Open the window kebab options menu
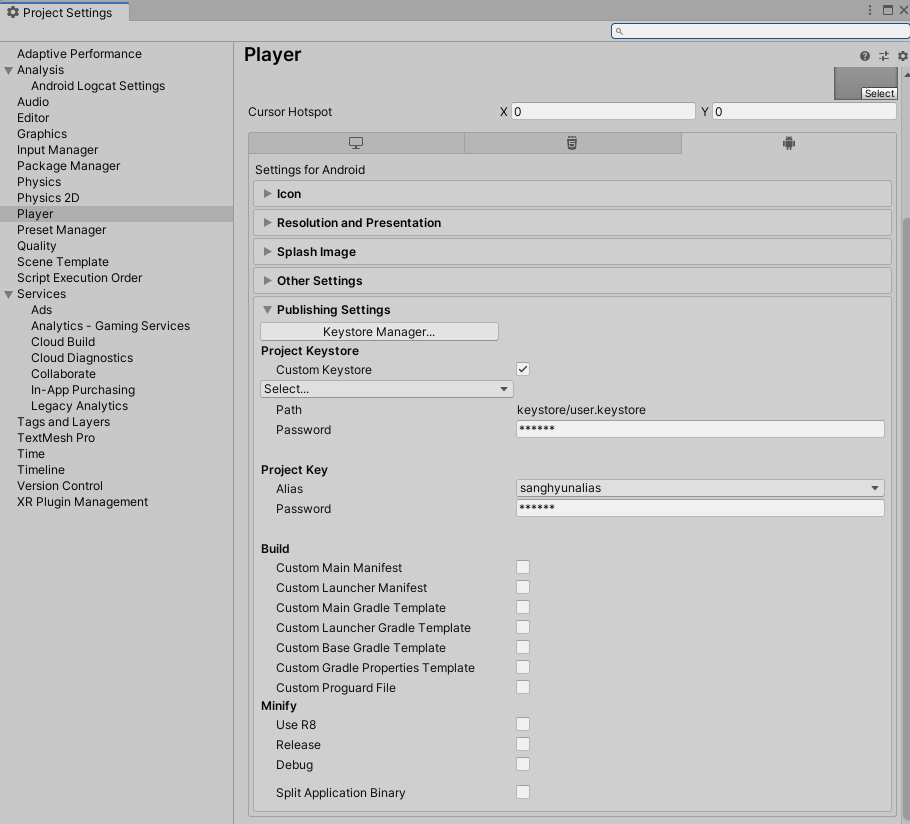Image resolution: width=910 pixels, height=824 pixels. point(869,10)
